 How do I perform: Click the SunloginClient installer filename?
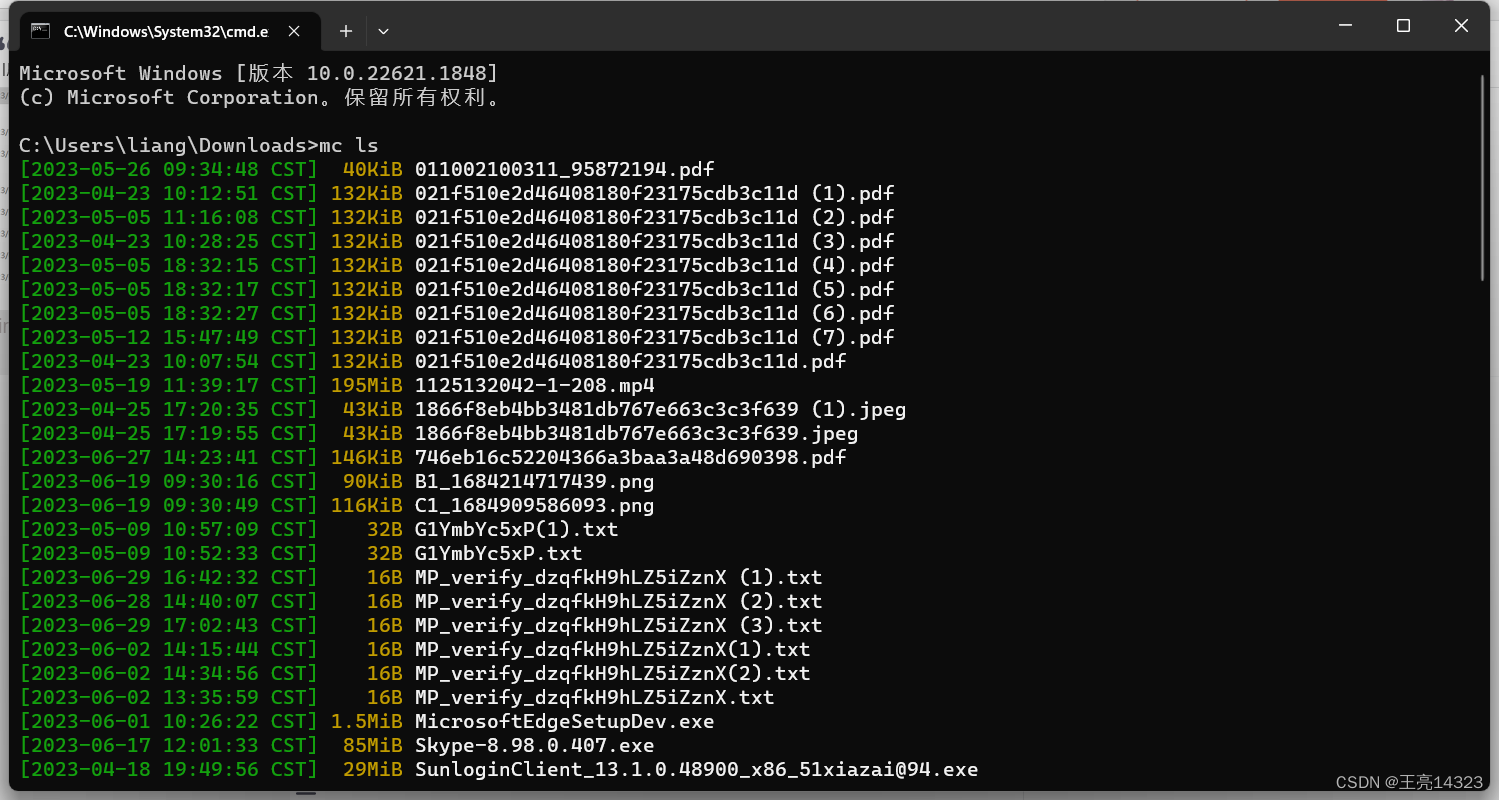696,769
